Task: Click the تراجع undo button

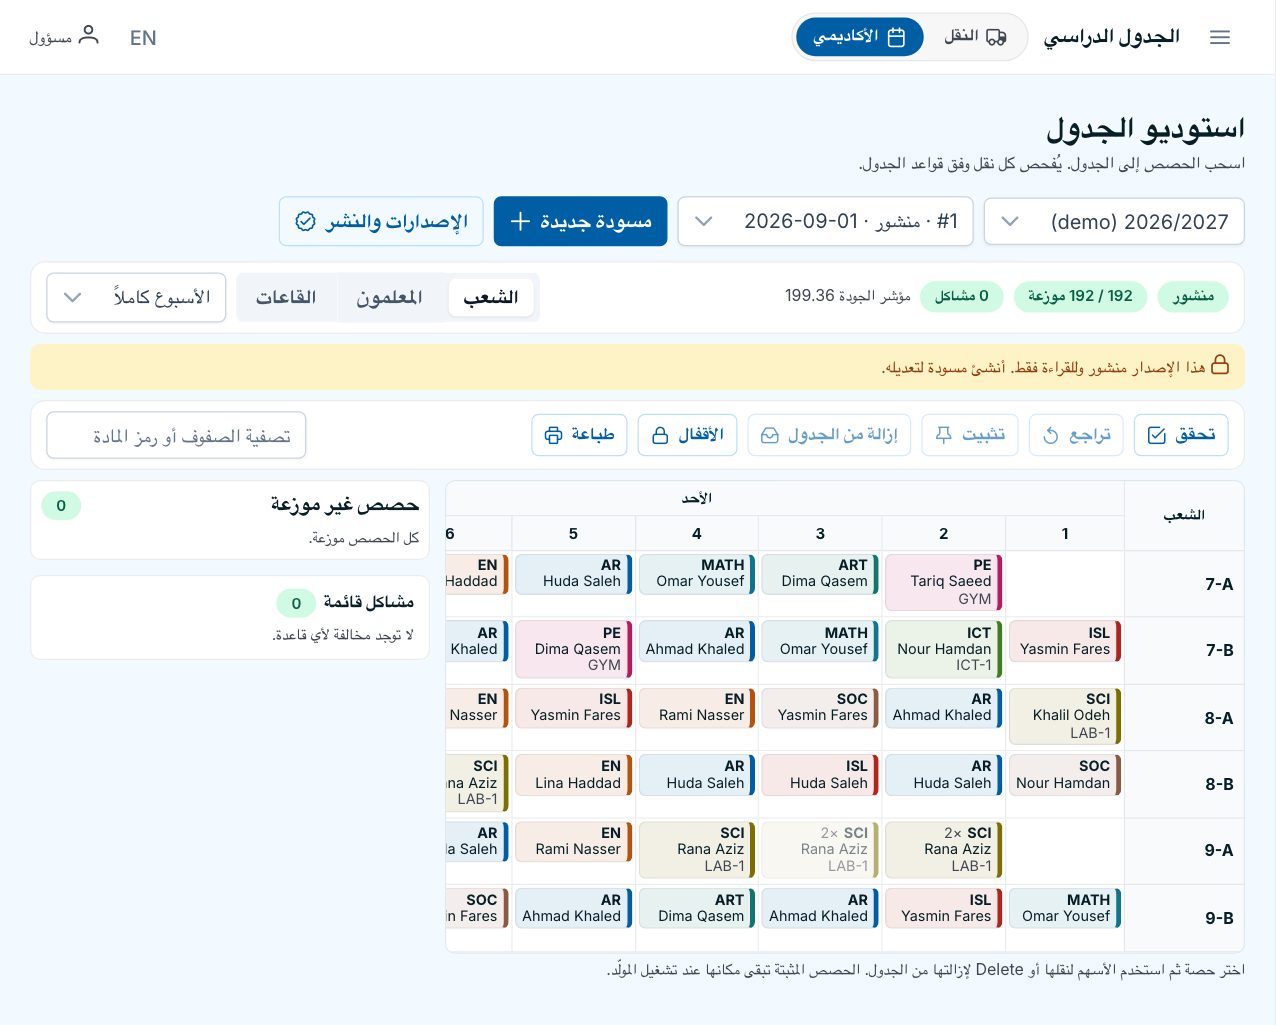Action: [1076, 435]
